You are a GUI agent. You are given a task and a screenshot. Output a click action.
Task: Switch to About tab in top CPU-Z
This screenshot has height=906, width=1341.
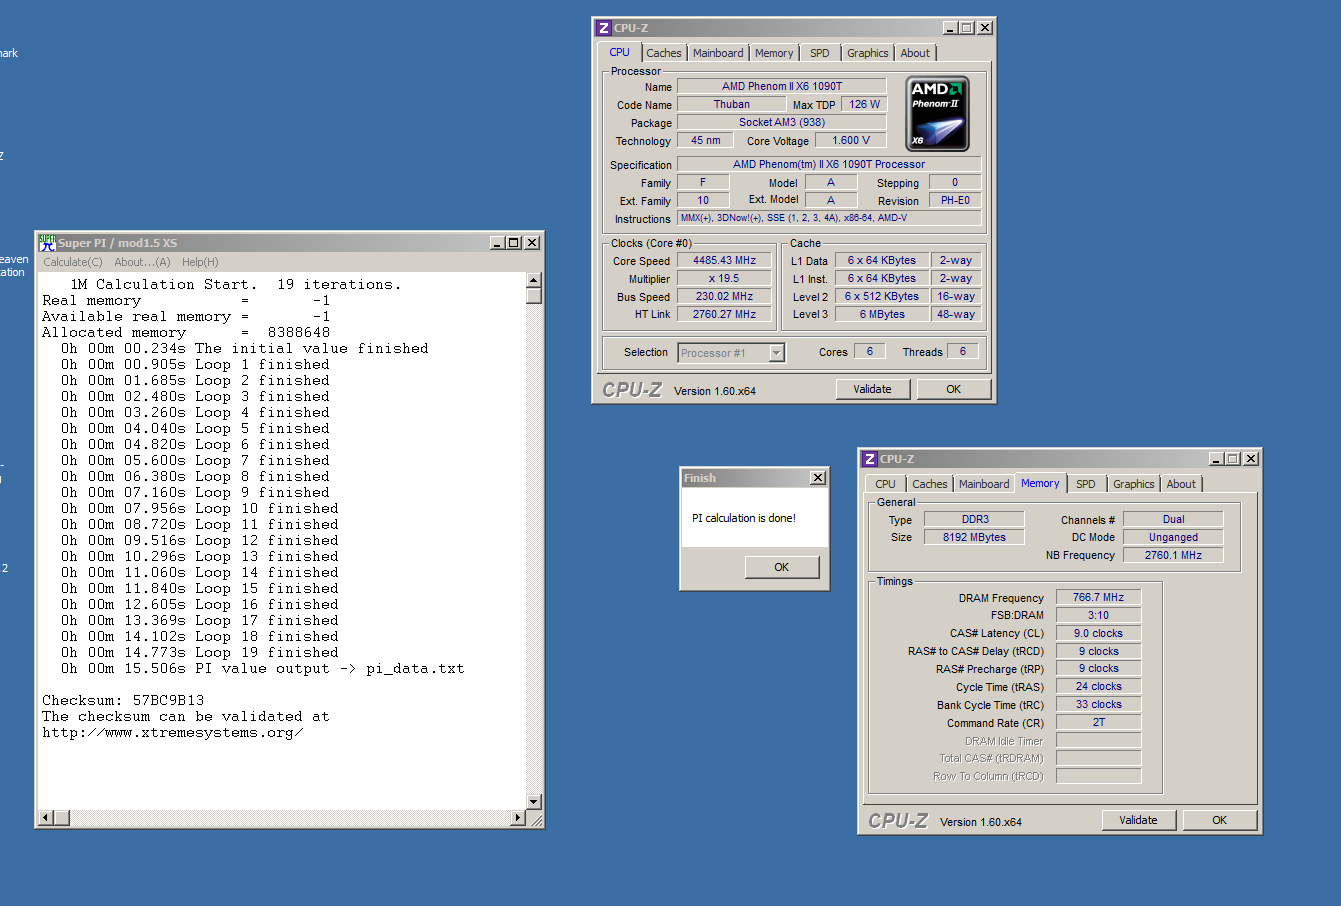(x=915, y=53)
